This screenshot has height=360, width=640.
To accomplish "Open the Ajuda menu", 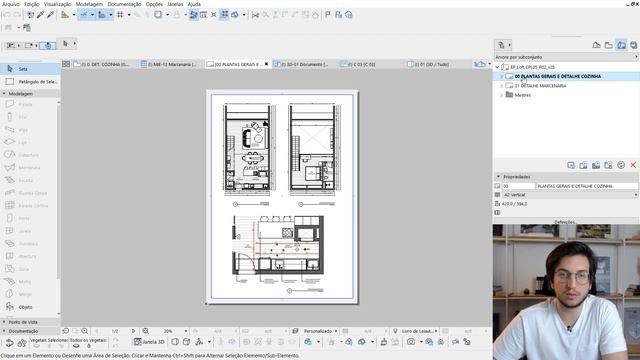I will [x=194, y=4].
